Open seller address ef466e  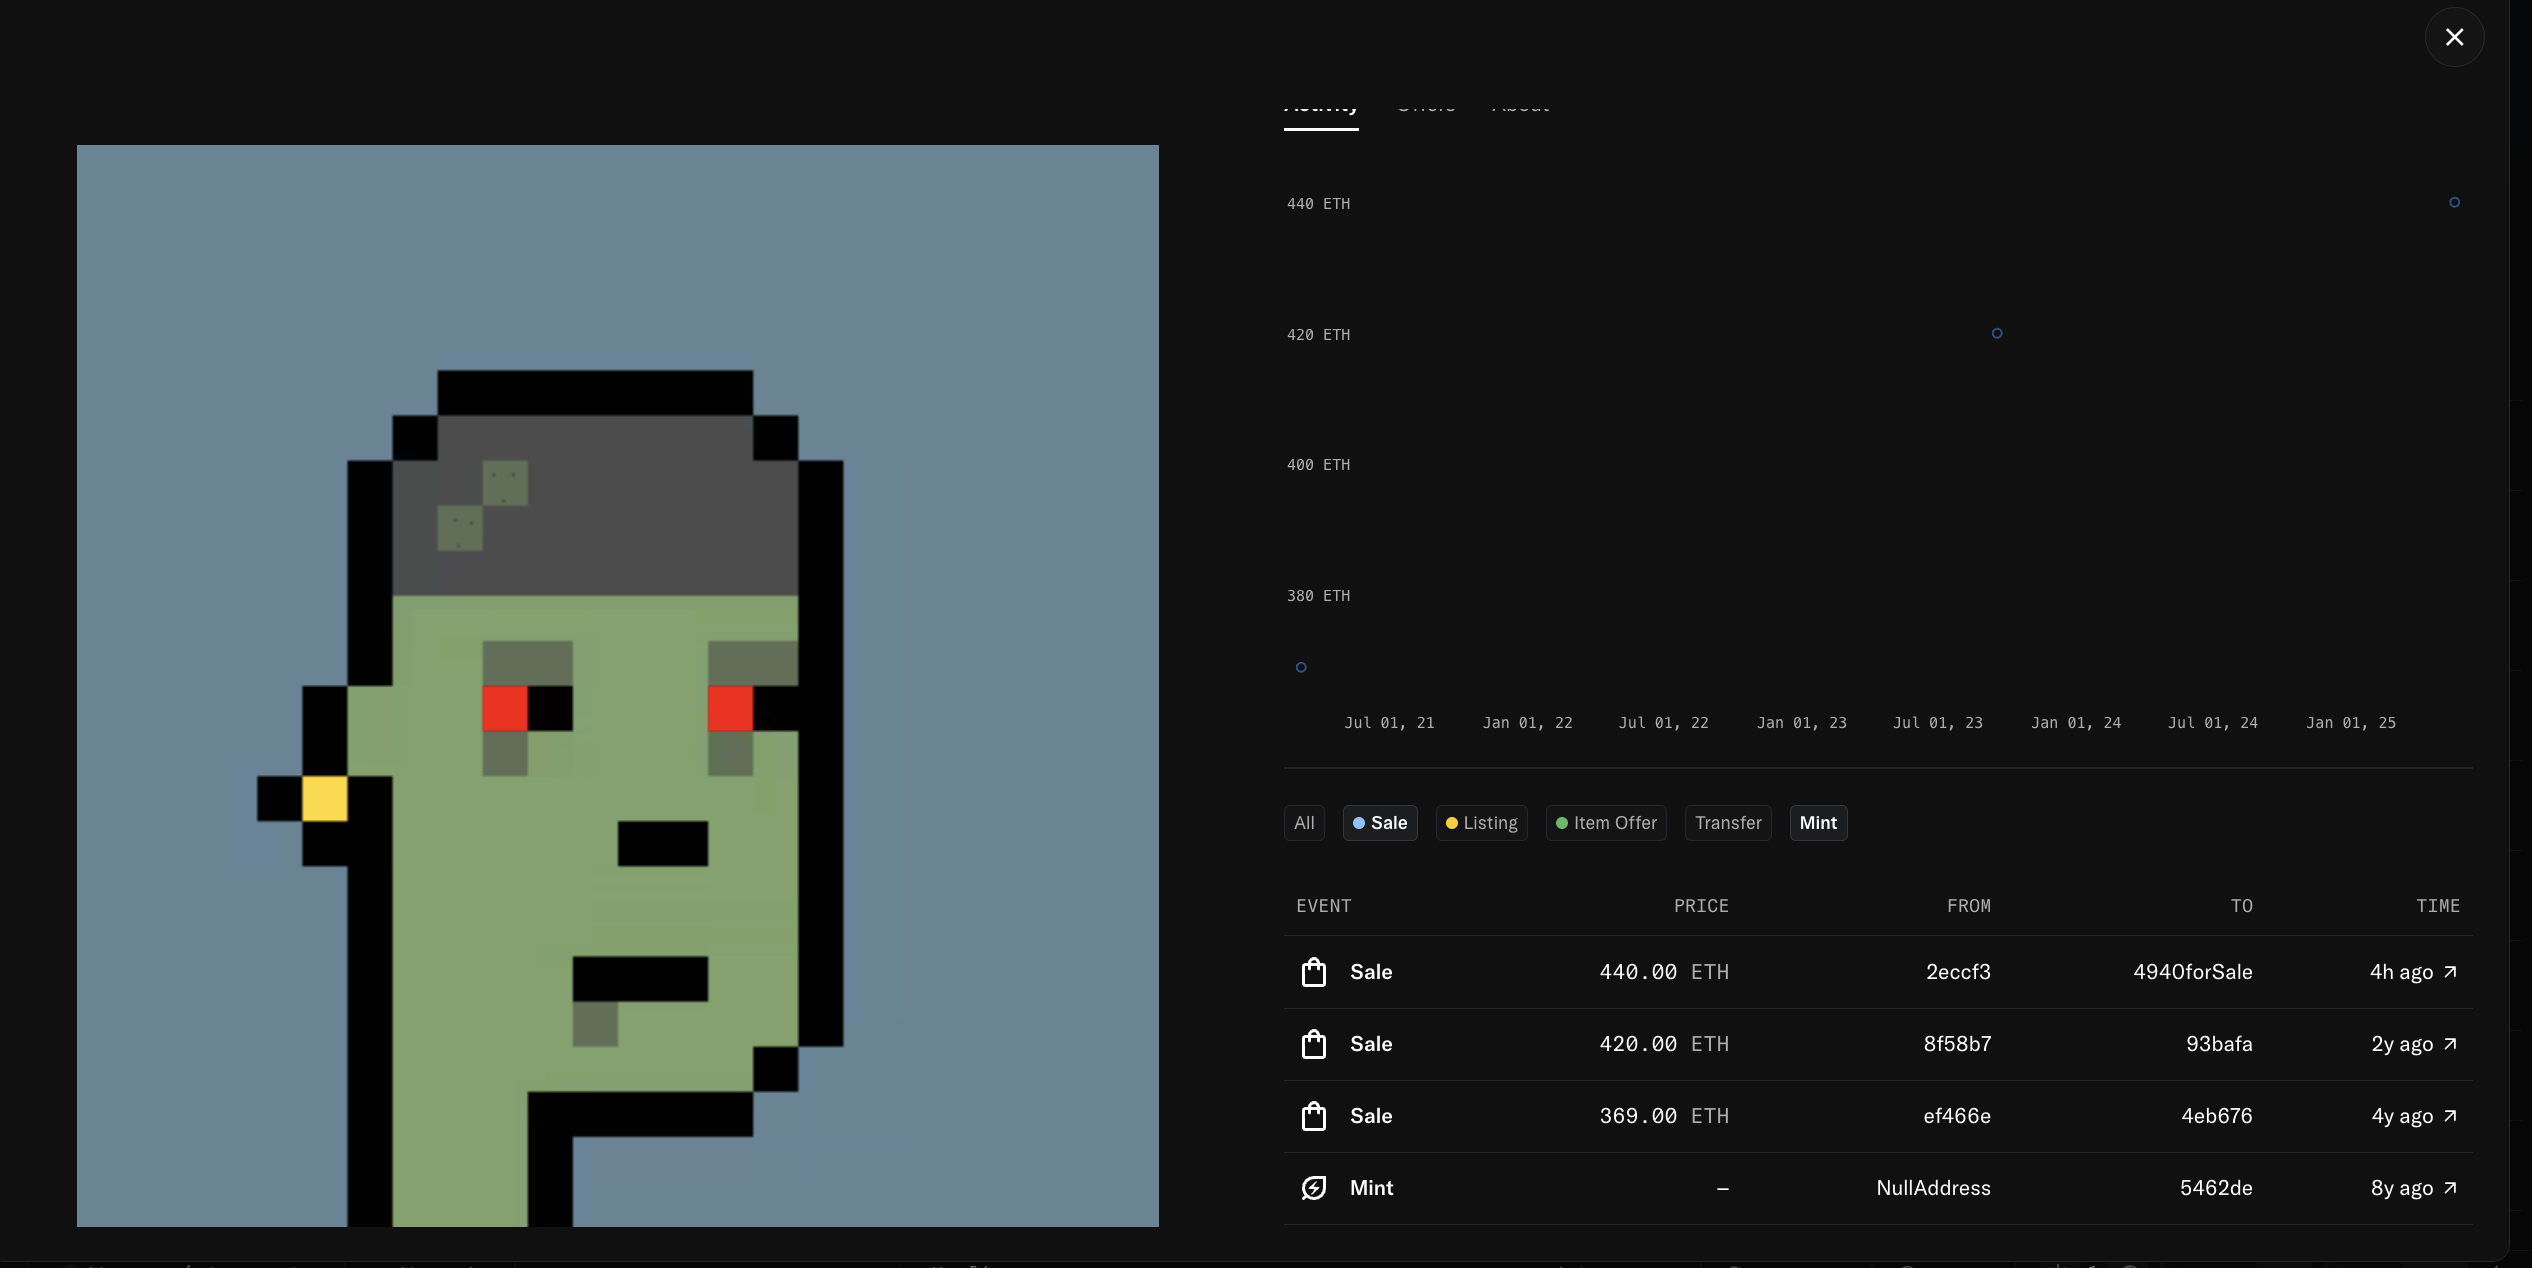coord(1957,1116)
